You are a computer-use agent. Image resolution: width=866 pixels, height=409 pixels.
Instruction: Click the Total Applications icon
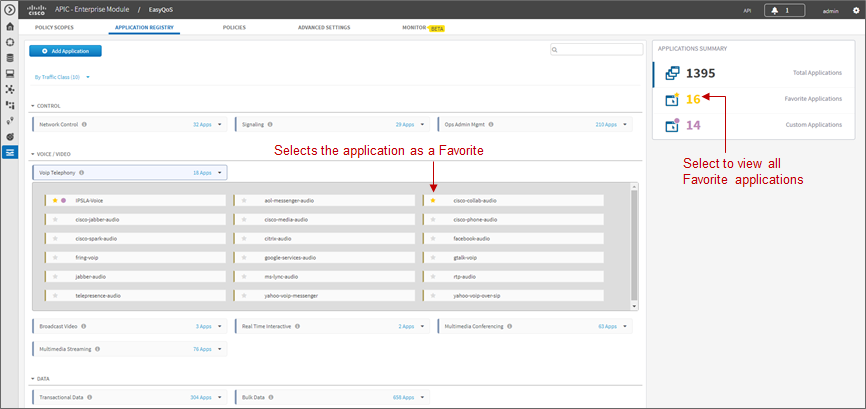click(672, 73)
